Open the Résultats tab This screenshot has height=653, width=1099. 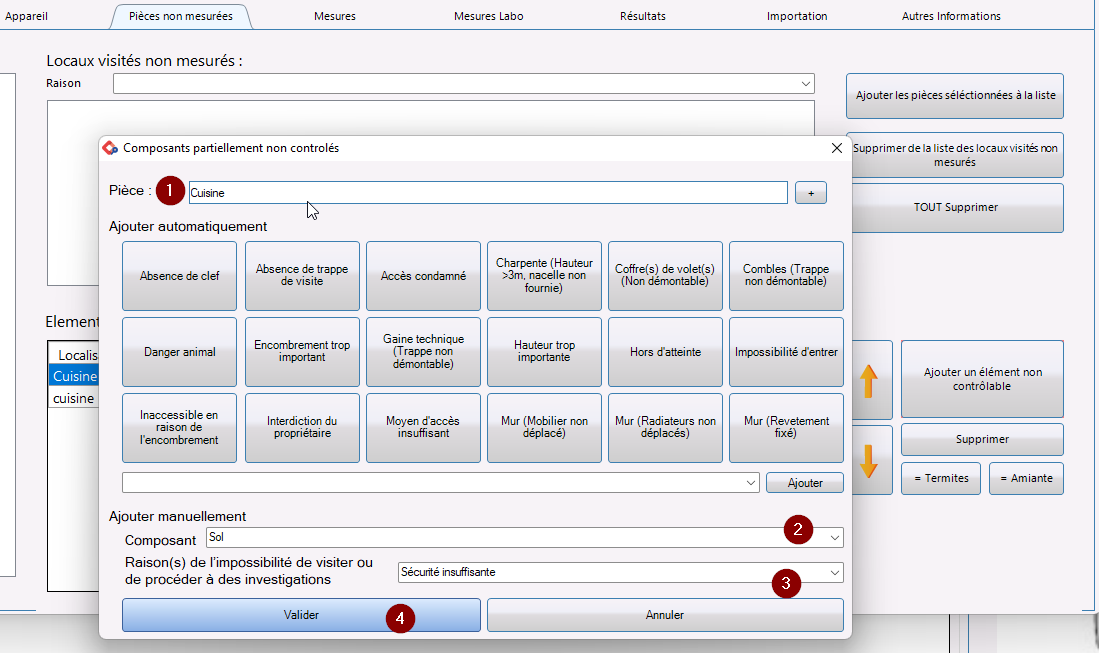643,16
